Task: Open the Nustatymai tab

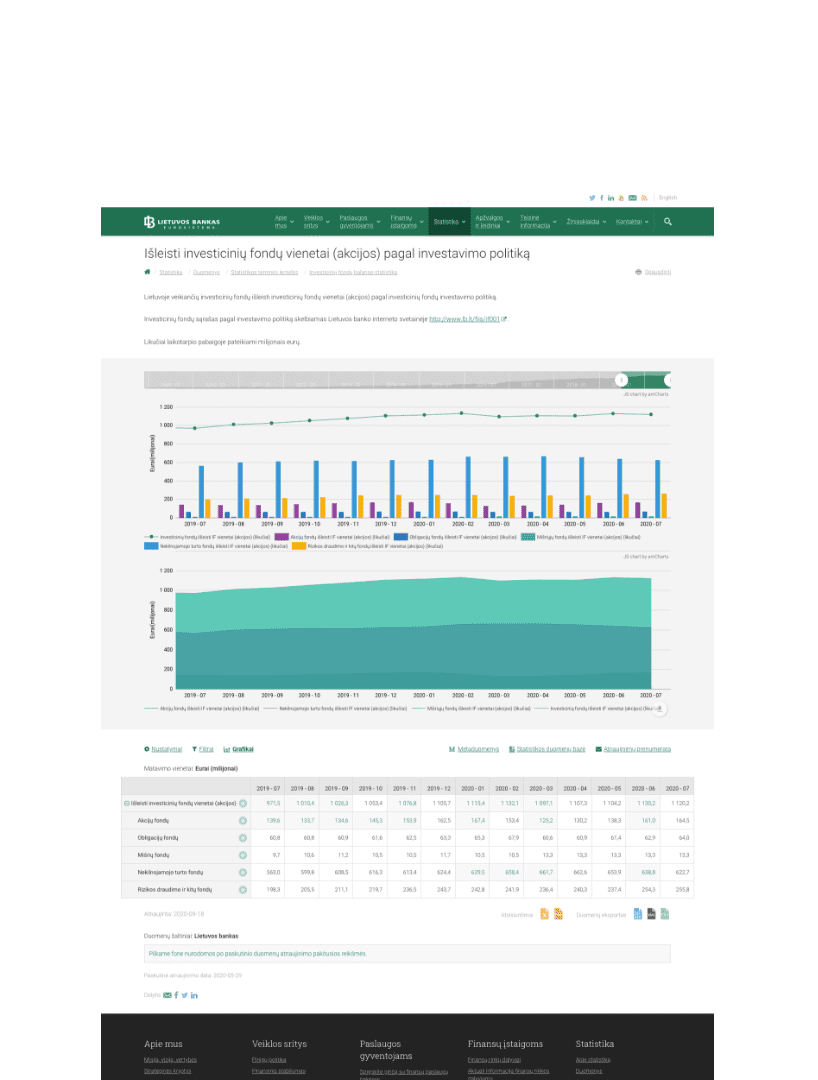Action: [162, 749]
